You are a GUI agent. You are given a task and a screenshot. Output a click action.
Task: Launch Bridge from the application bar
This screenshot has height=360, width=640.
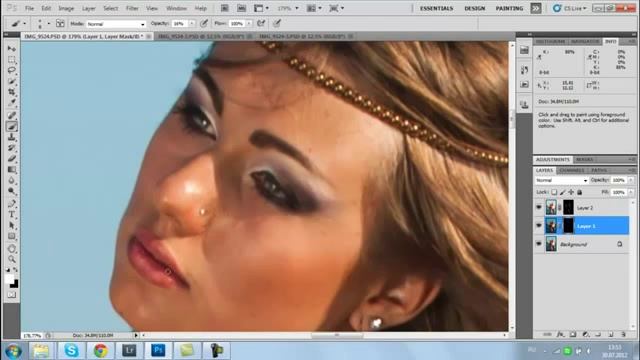coord(224,8)
